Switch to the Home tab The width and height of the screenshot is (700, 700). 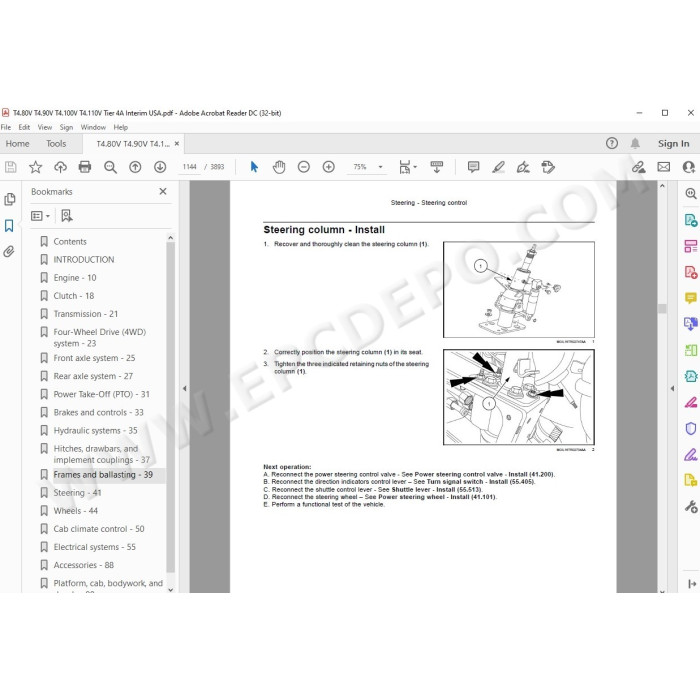tap(17, 144)
